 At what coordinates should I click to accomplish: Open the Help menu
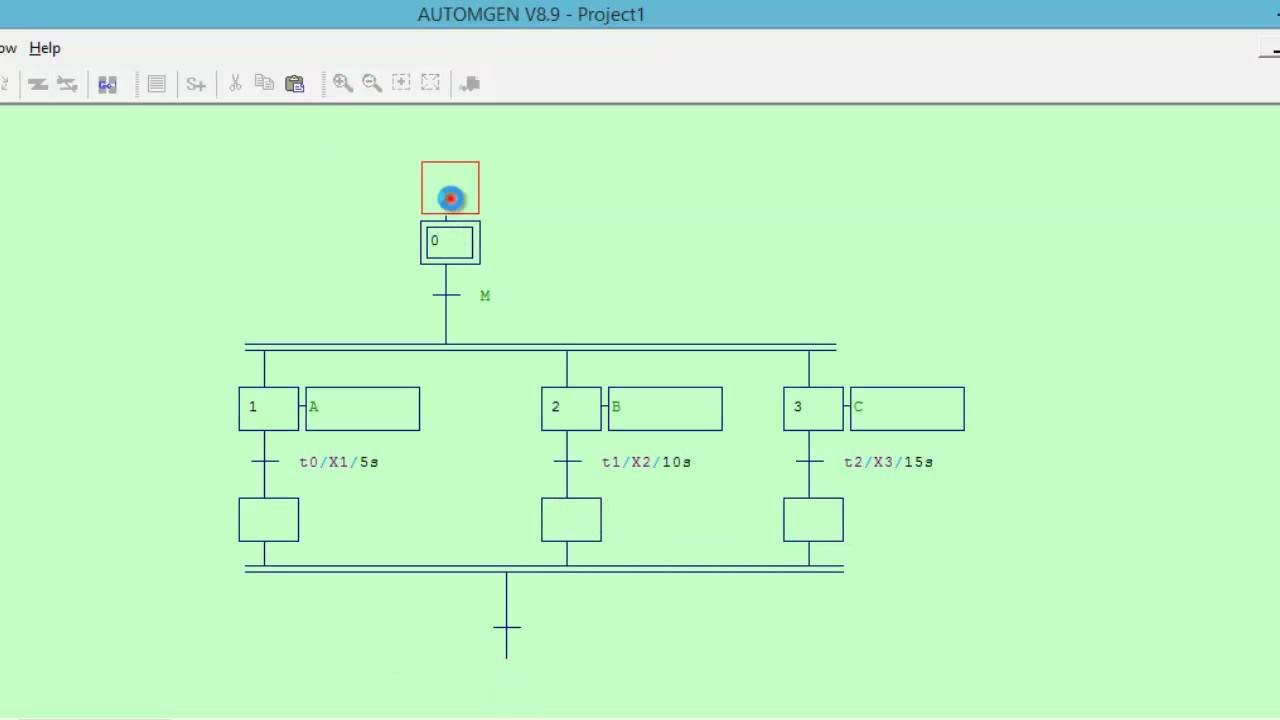pyautogui.click(x=45, y=48)
